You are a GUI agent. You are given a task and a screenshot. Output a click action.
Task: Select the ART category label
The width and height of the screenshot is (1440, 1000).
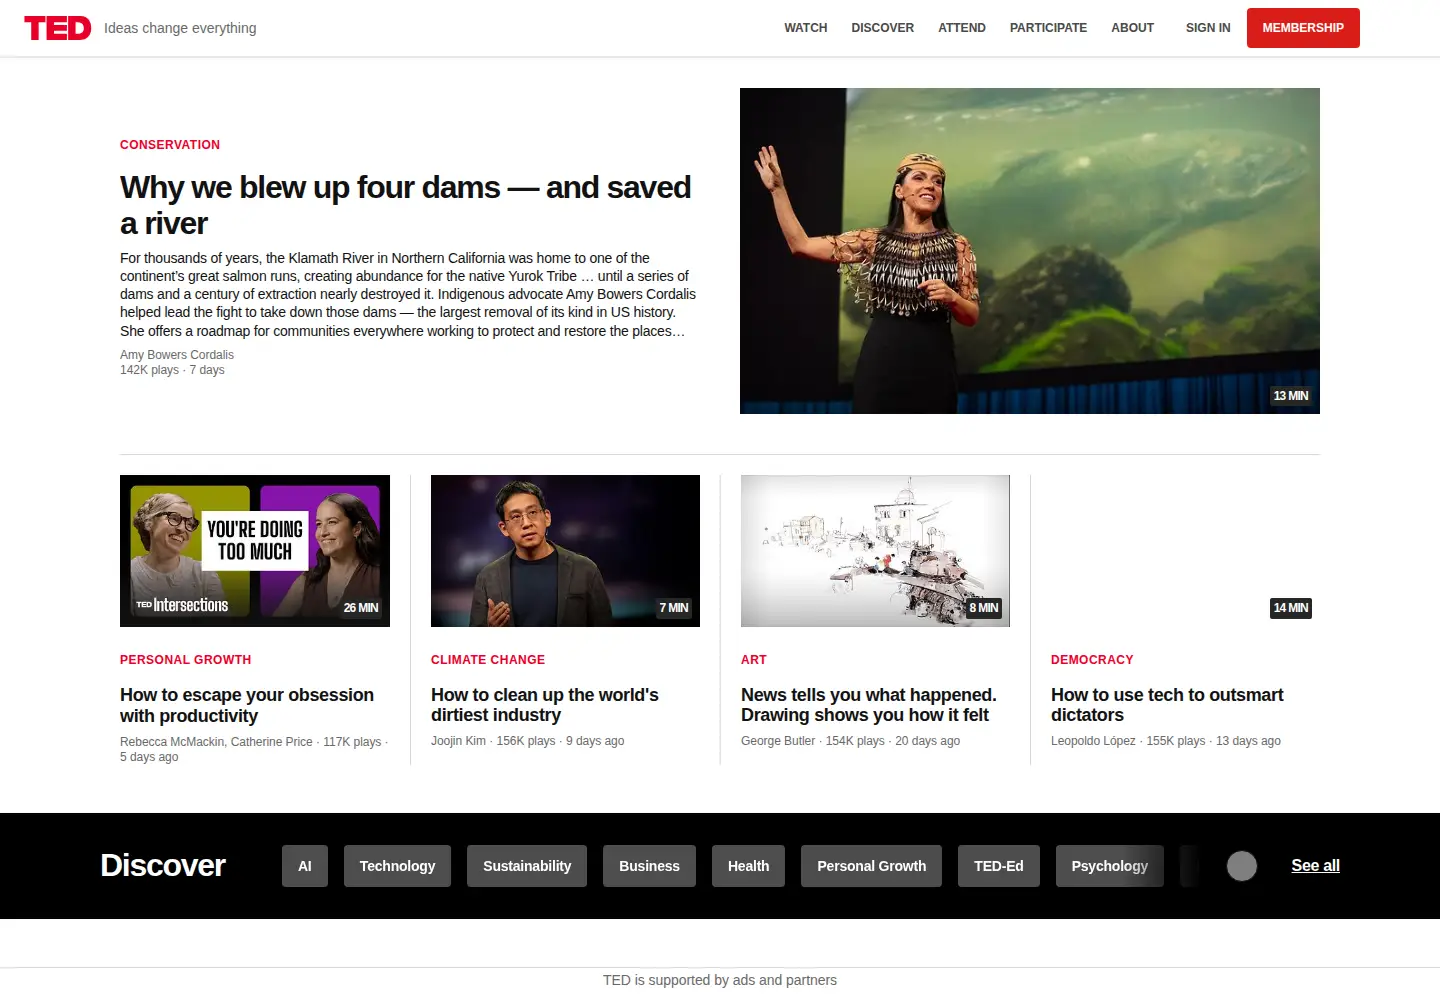coord(754,660)
